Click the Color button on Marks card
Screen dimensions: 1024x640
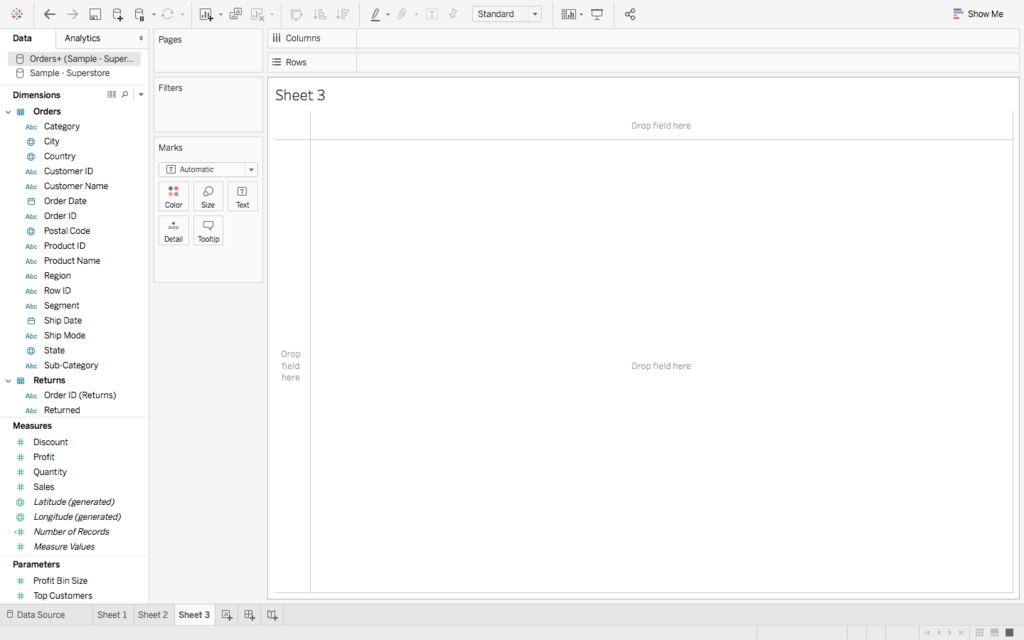[x=174, y=197]
